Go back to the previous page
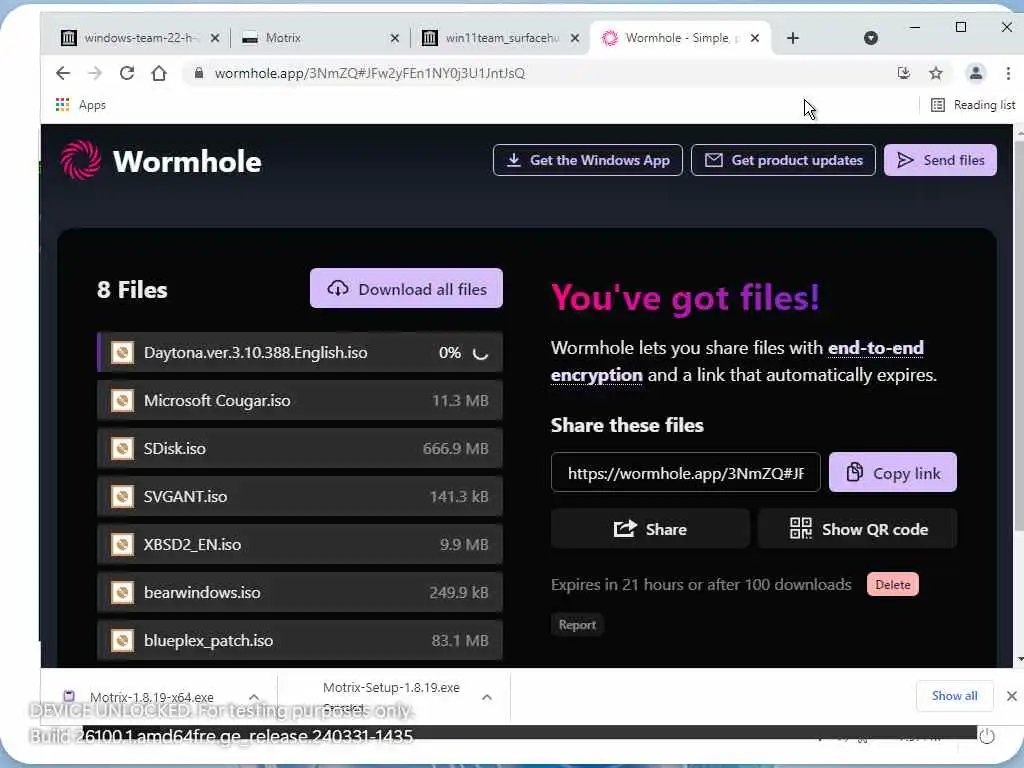The image size is (1024, 768). tap(63, 73)
